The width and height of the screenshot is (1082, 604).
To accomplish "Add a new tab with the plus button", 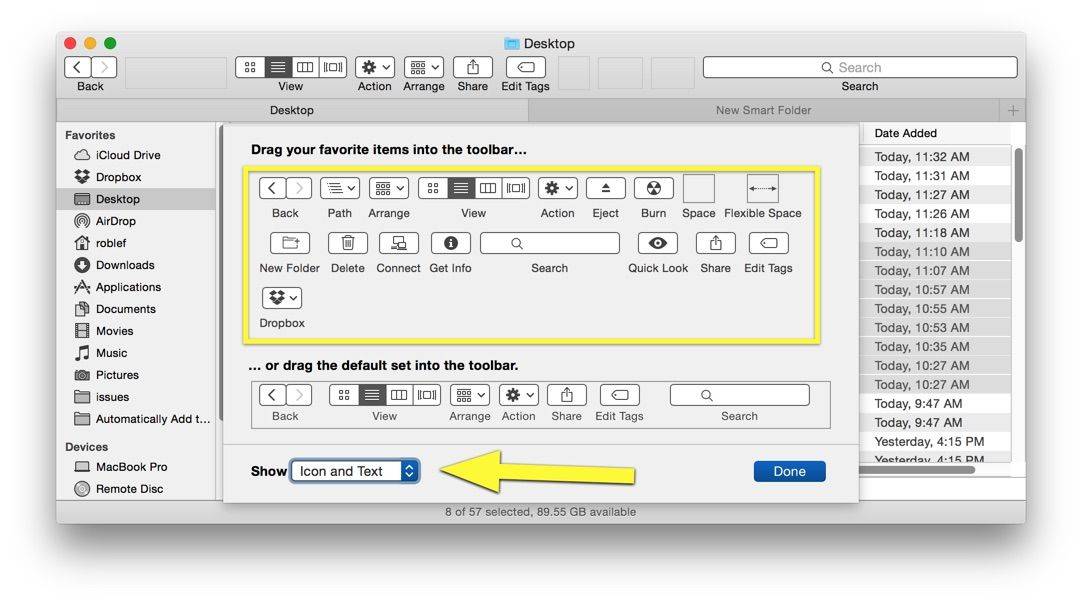I will coord(1012,110).
